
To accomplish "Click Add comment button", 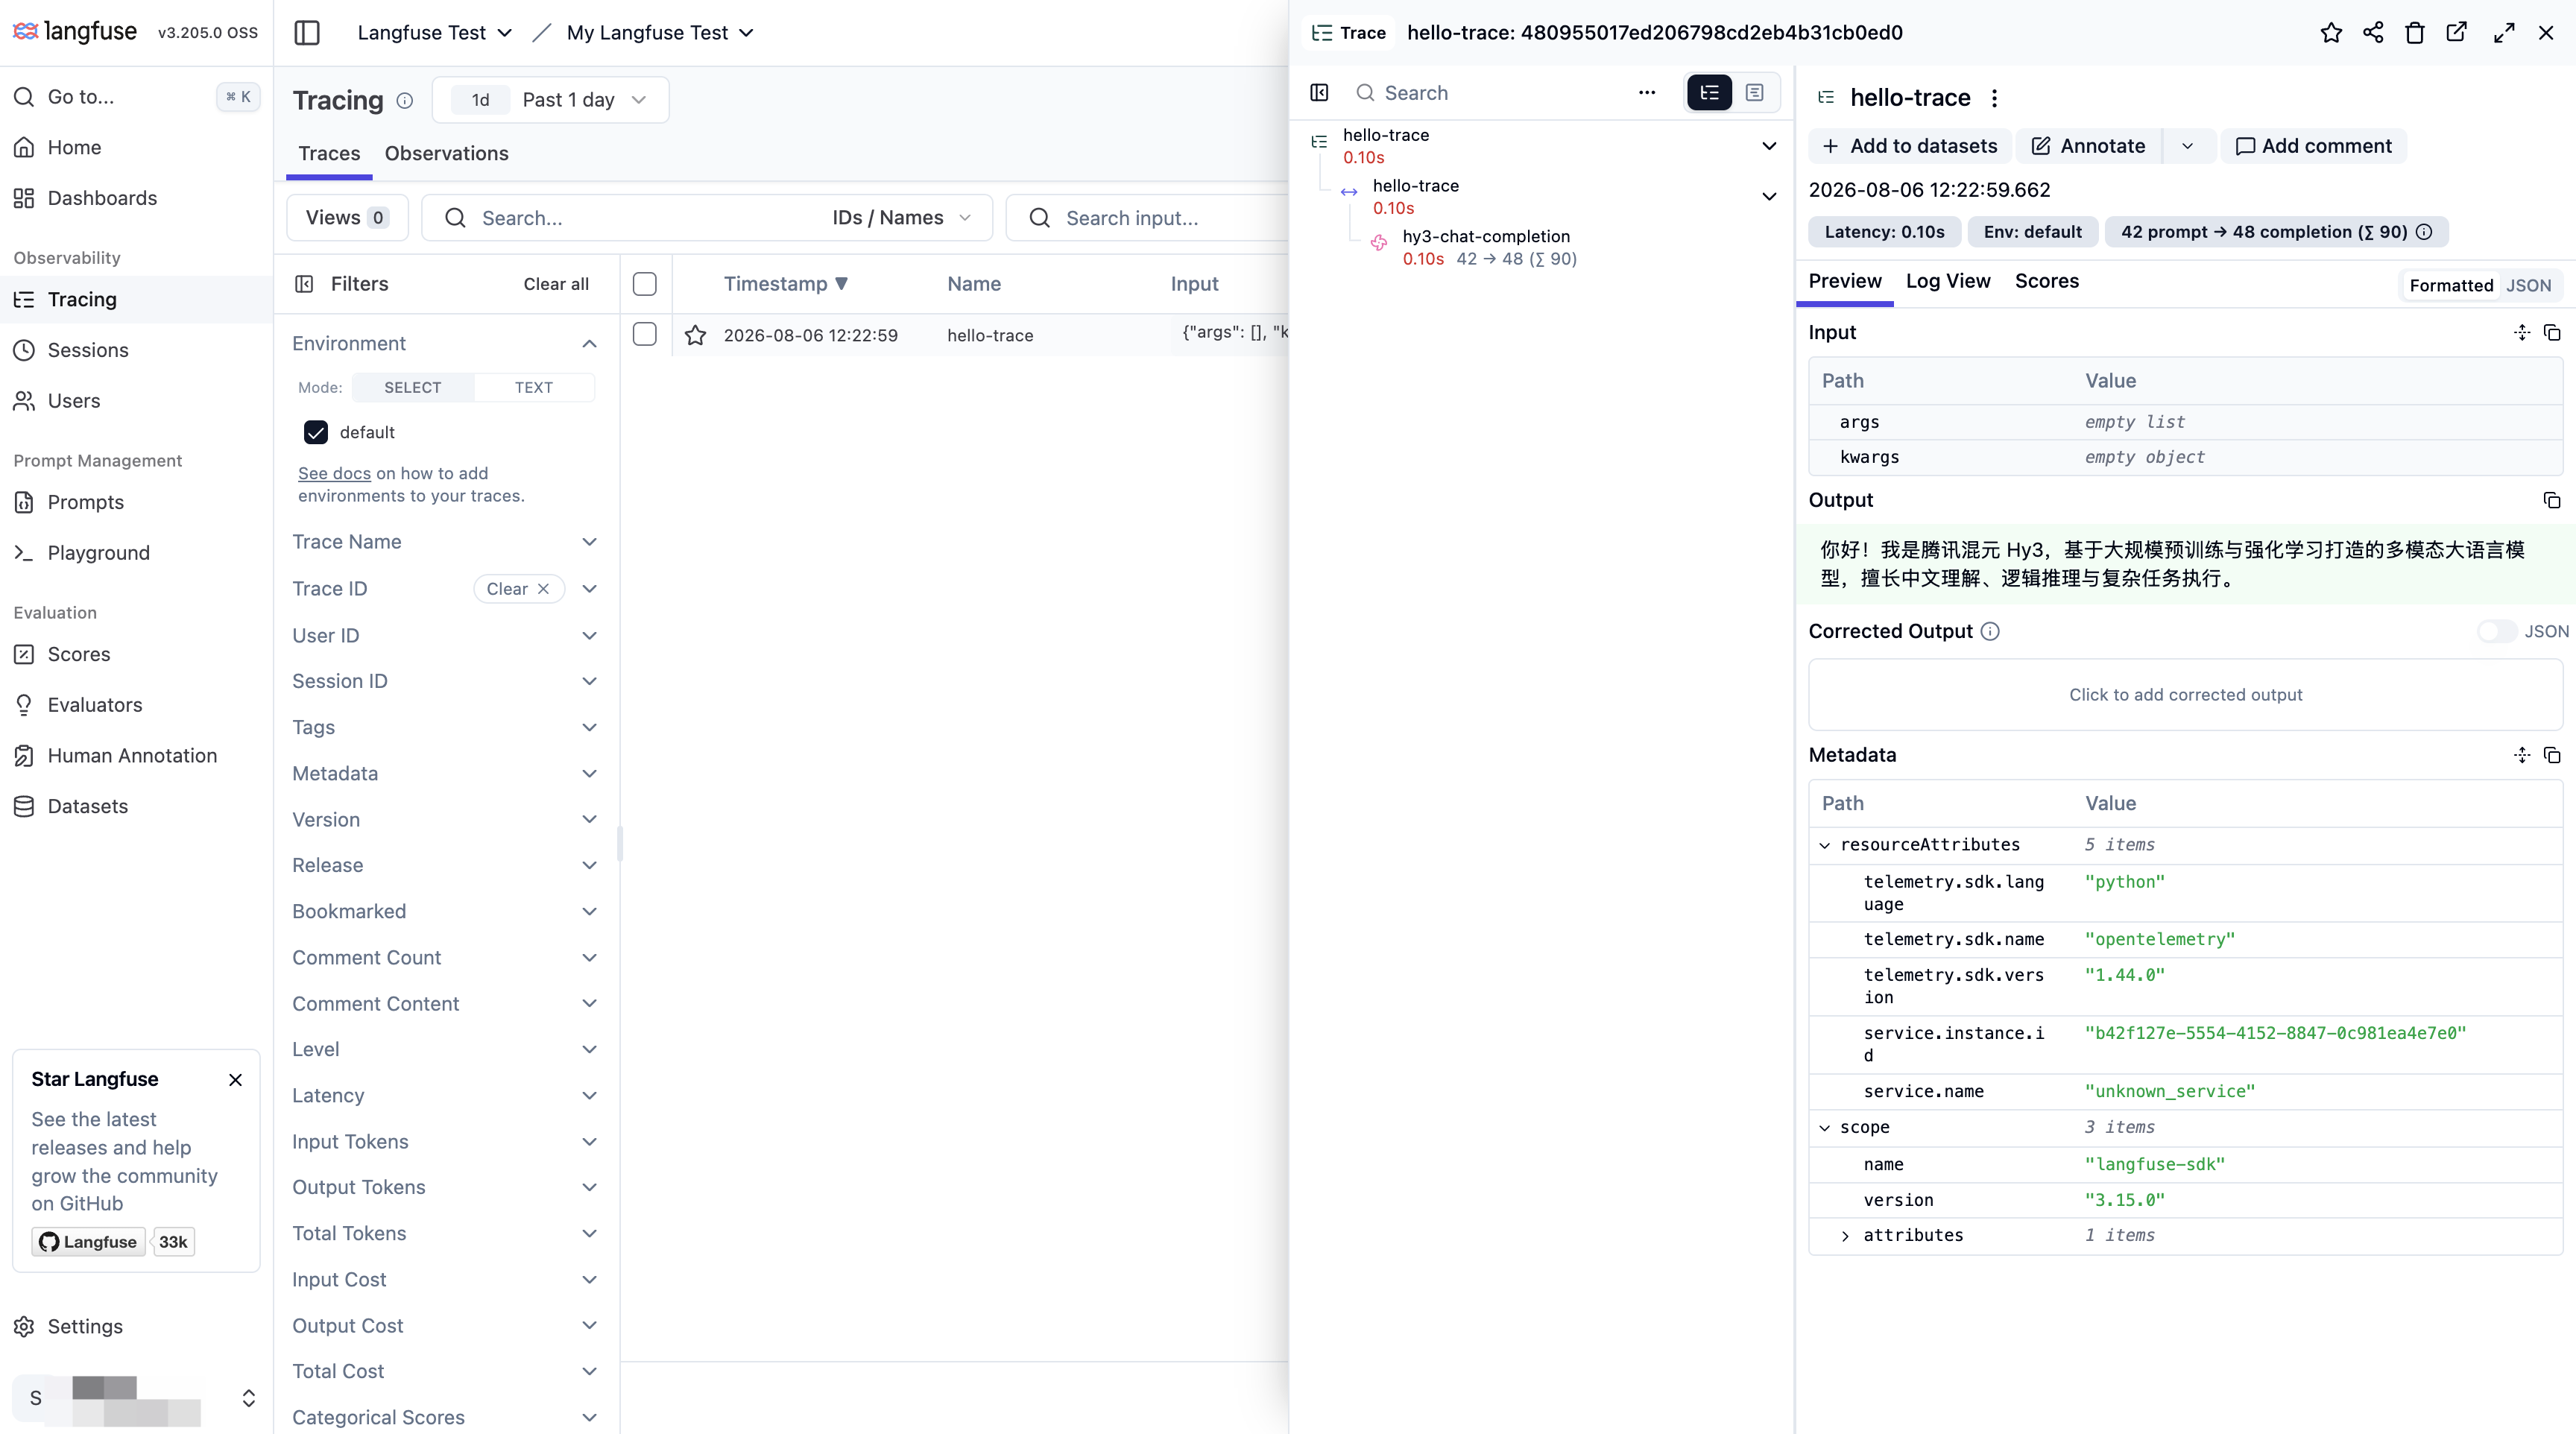I will point(2313,146).
